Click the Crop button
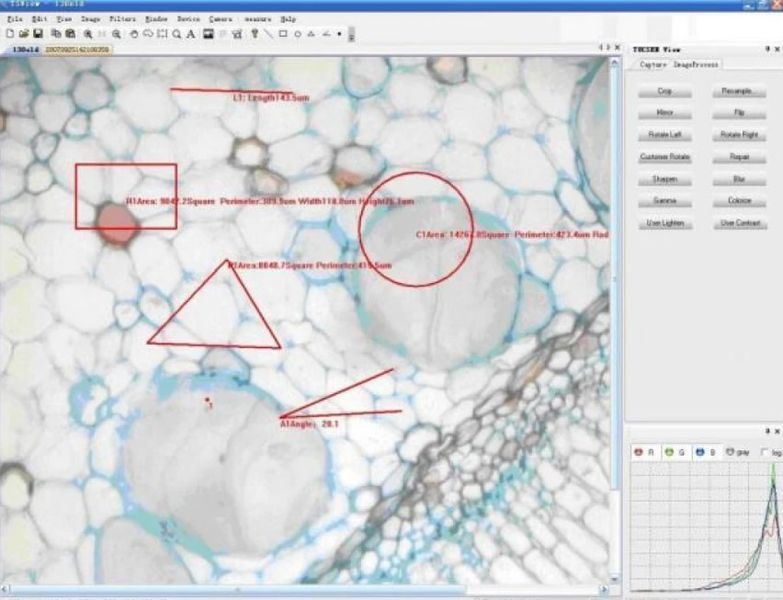The height and width of the screenshot is (600, 783). (x=665, y=91)
